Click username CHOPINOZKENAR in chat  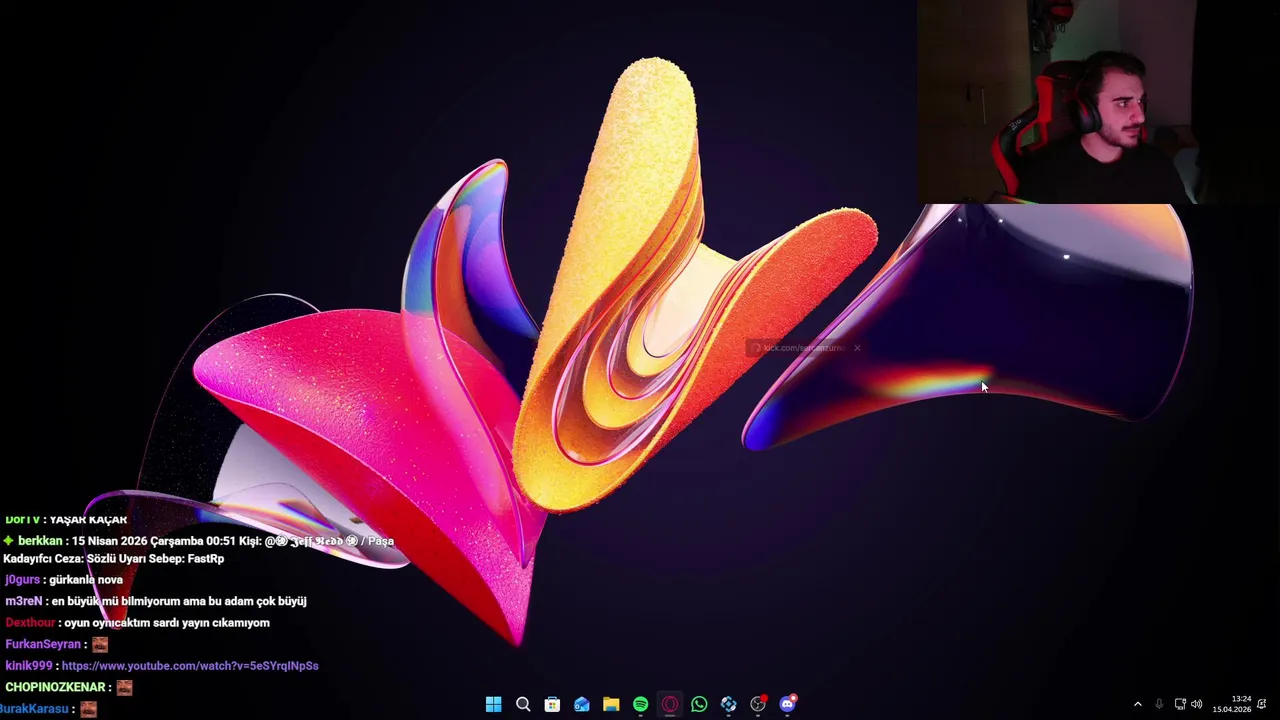pos(55,688)
